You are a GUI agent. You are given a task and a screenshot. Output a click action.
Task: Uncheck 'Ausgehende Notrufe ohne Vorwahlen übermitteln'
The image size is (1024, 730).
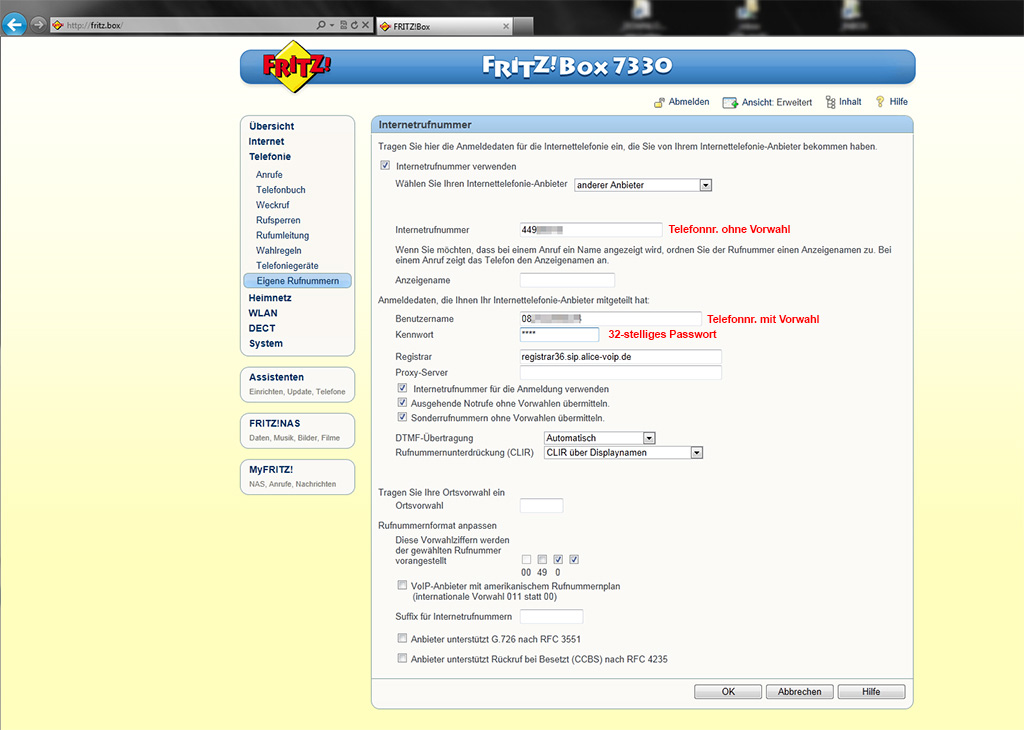[403, 403]
